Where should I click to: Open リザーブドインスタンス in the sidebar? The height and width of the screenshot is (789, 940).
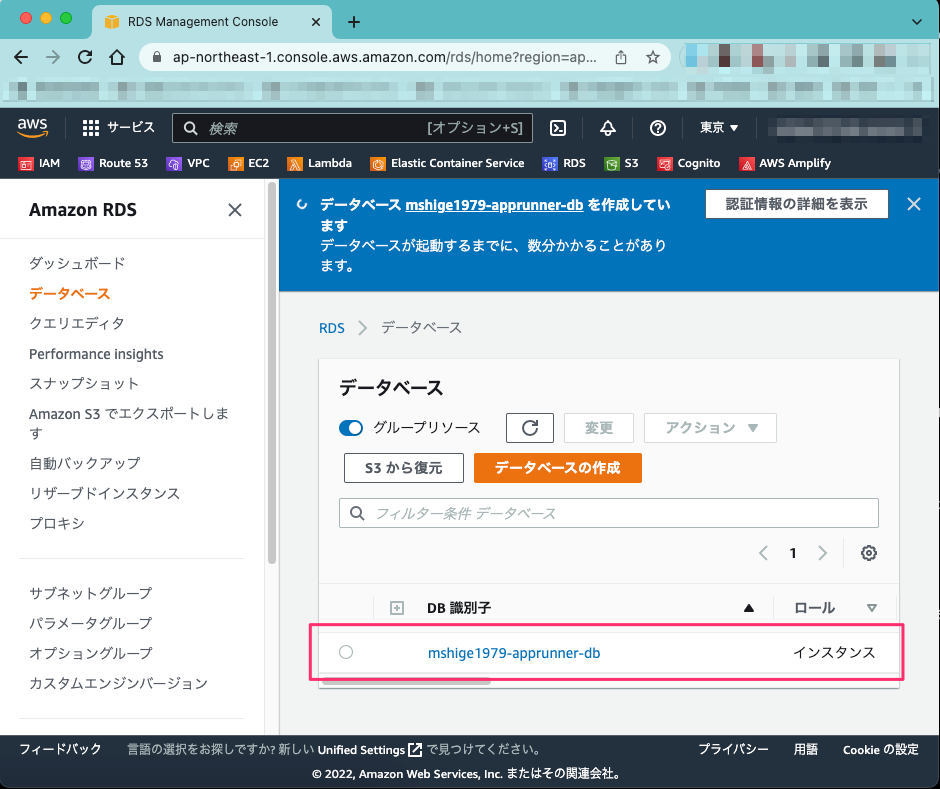105,493
